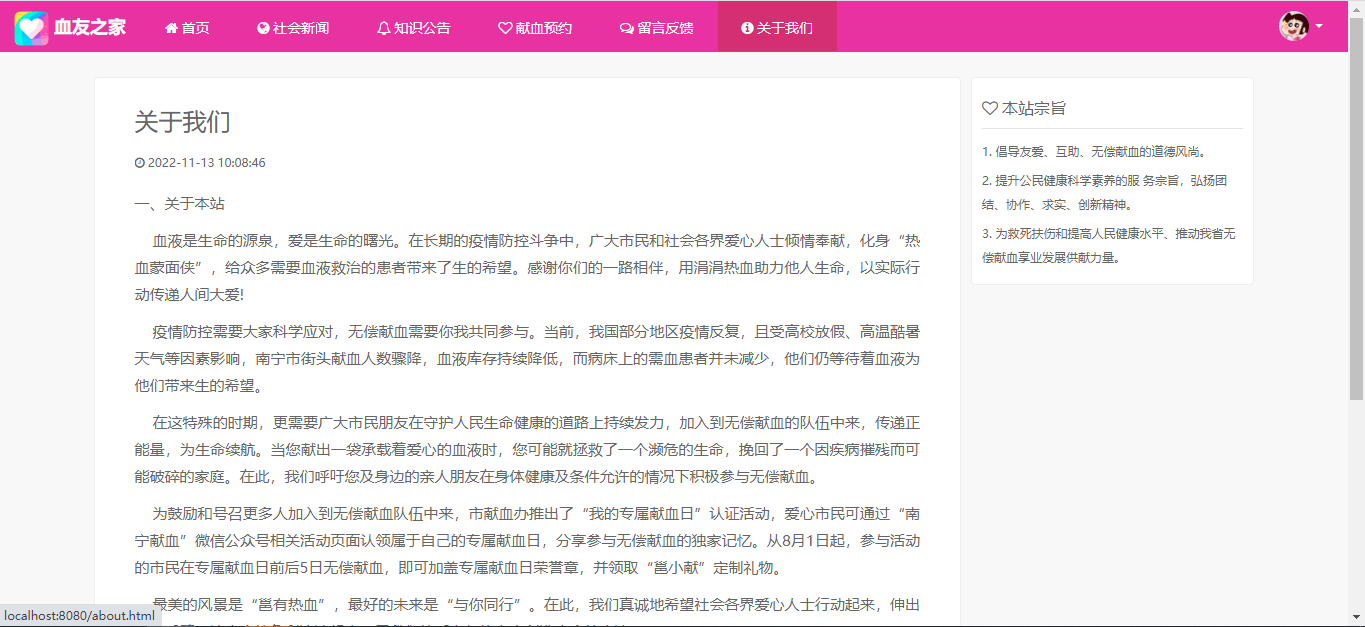Click the scrollbar down arrow
This screenshot has height=627, width=1365.
[1356, 618]
